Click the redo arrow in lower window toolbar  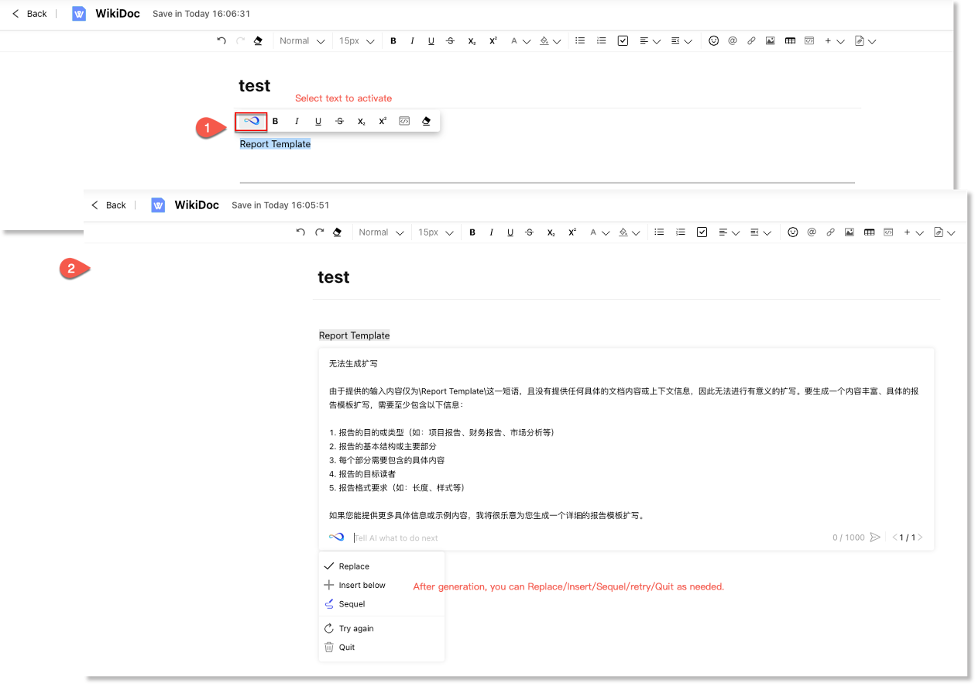(x=319, y=232)
